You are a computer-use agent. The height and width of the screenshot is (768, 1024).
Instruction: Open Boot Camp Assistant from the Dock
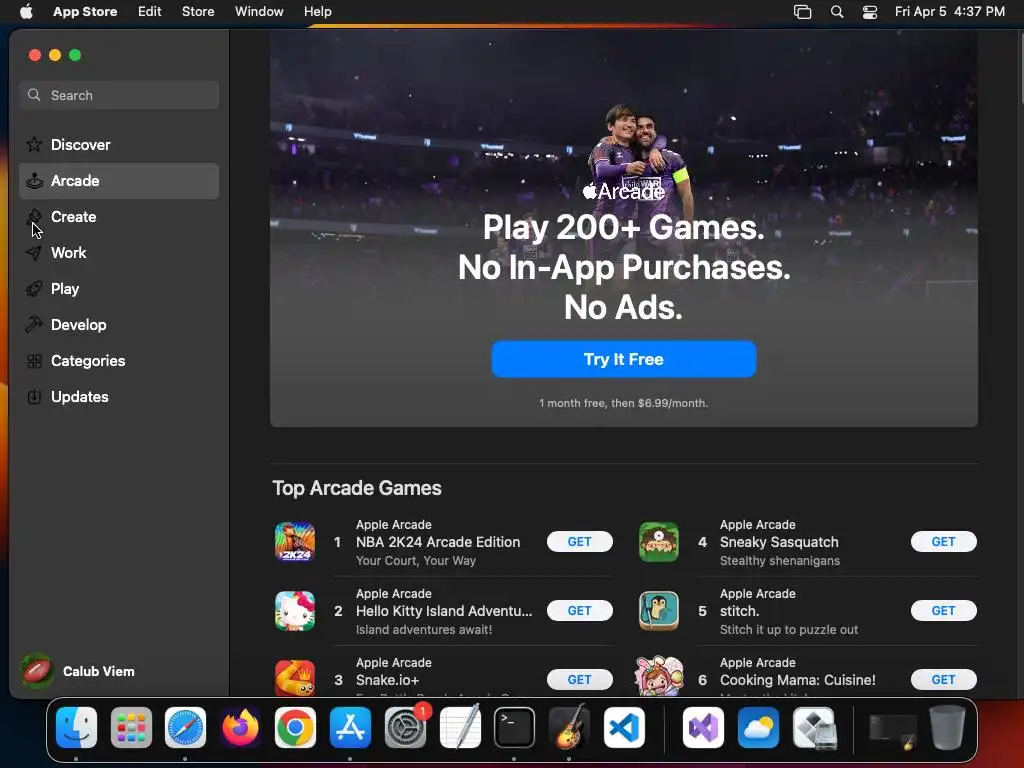(814, 728)
